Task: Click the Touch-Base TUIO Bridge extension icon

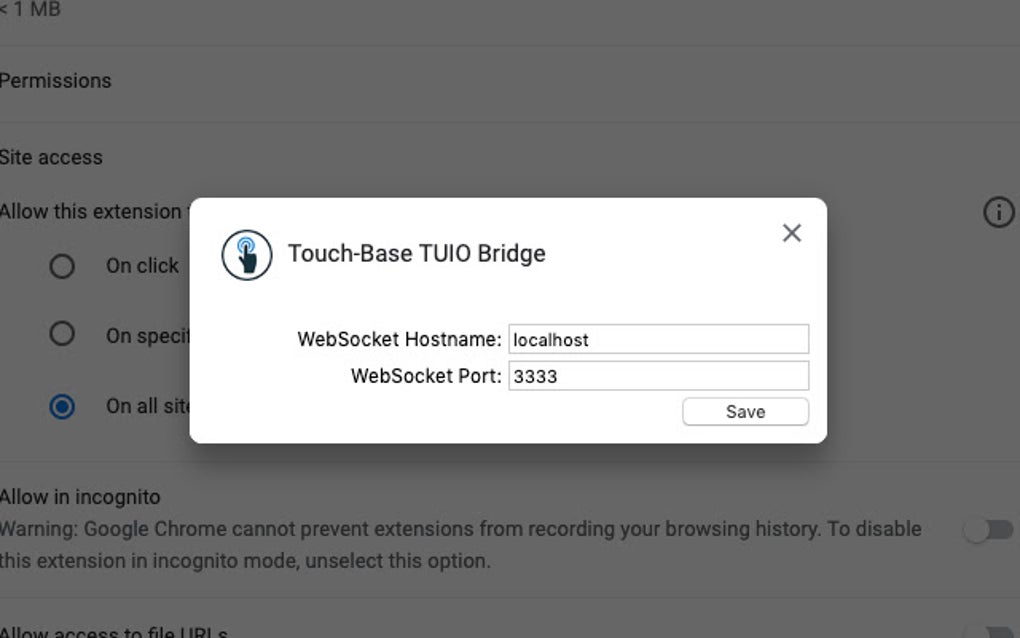Action: 246,254
